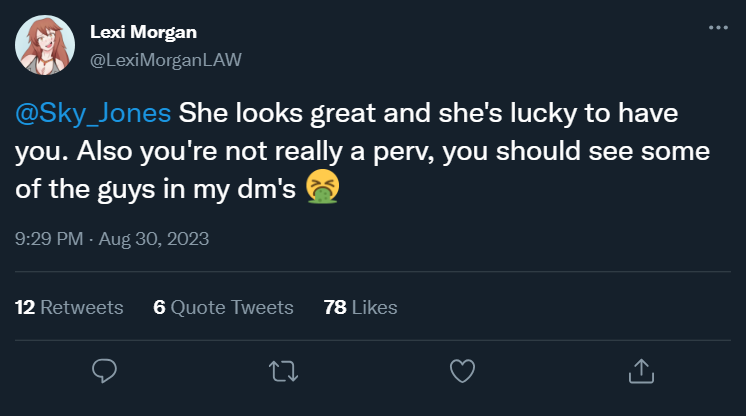Viewport: 746px width, 416px height.
Task: Show the 78 Likes list
Action: (x=360, y=307)
